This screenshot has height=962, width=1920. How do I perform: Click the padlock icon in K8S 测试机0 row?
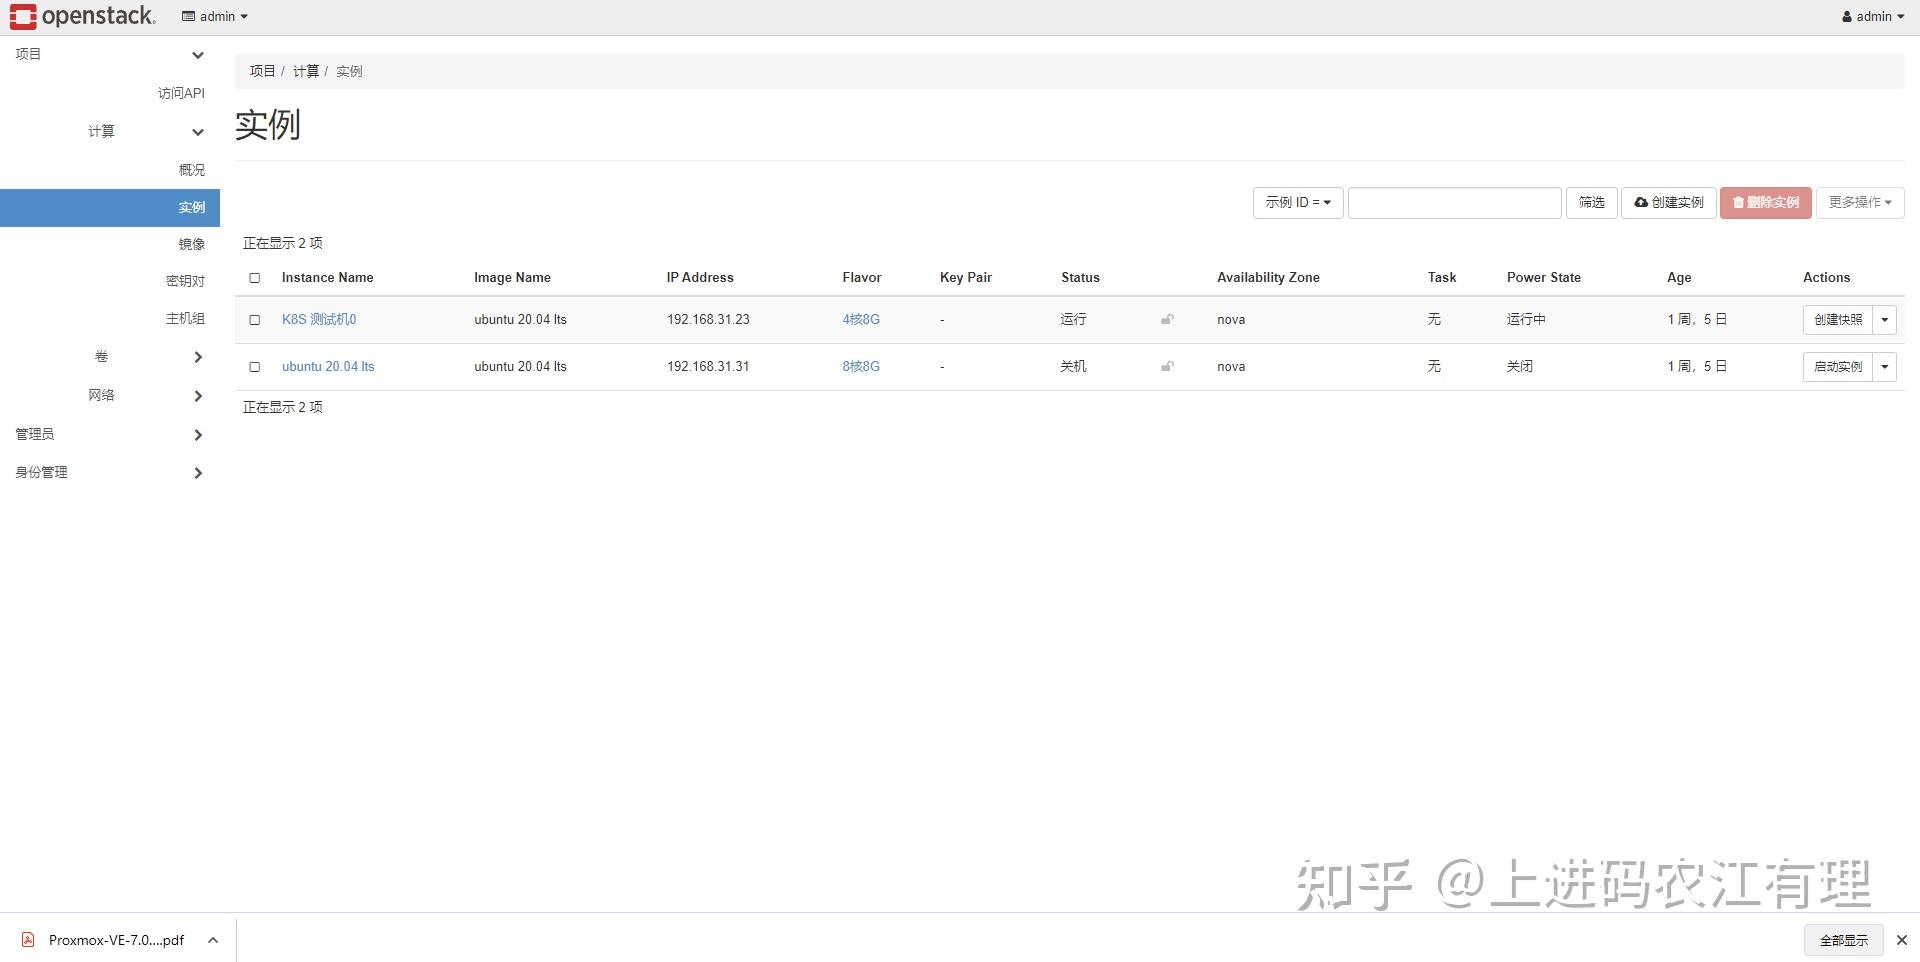coord(1166,319)
